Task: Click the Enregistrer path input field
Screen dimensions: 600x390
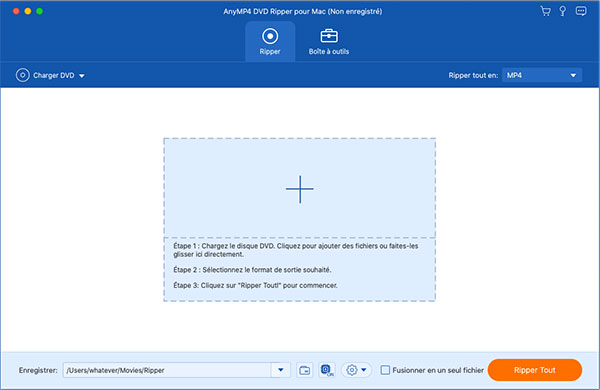Action: click(x=167, y=370)
